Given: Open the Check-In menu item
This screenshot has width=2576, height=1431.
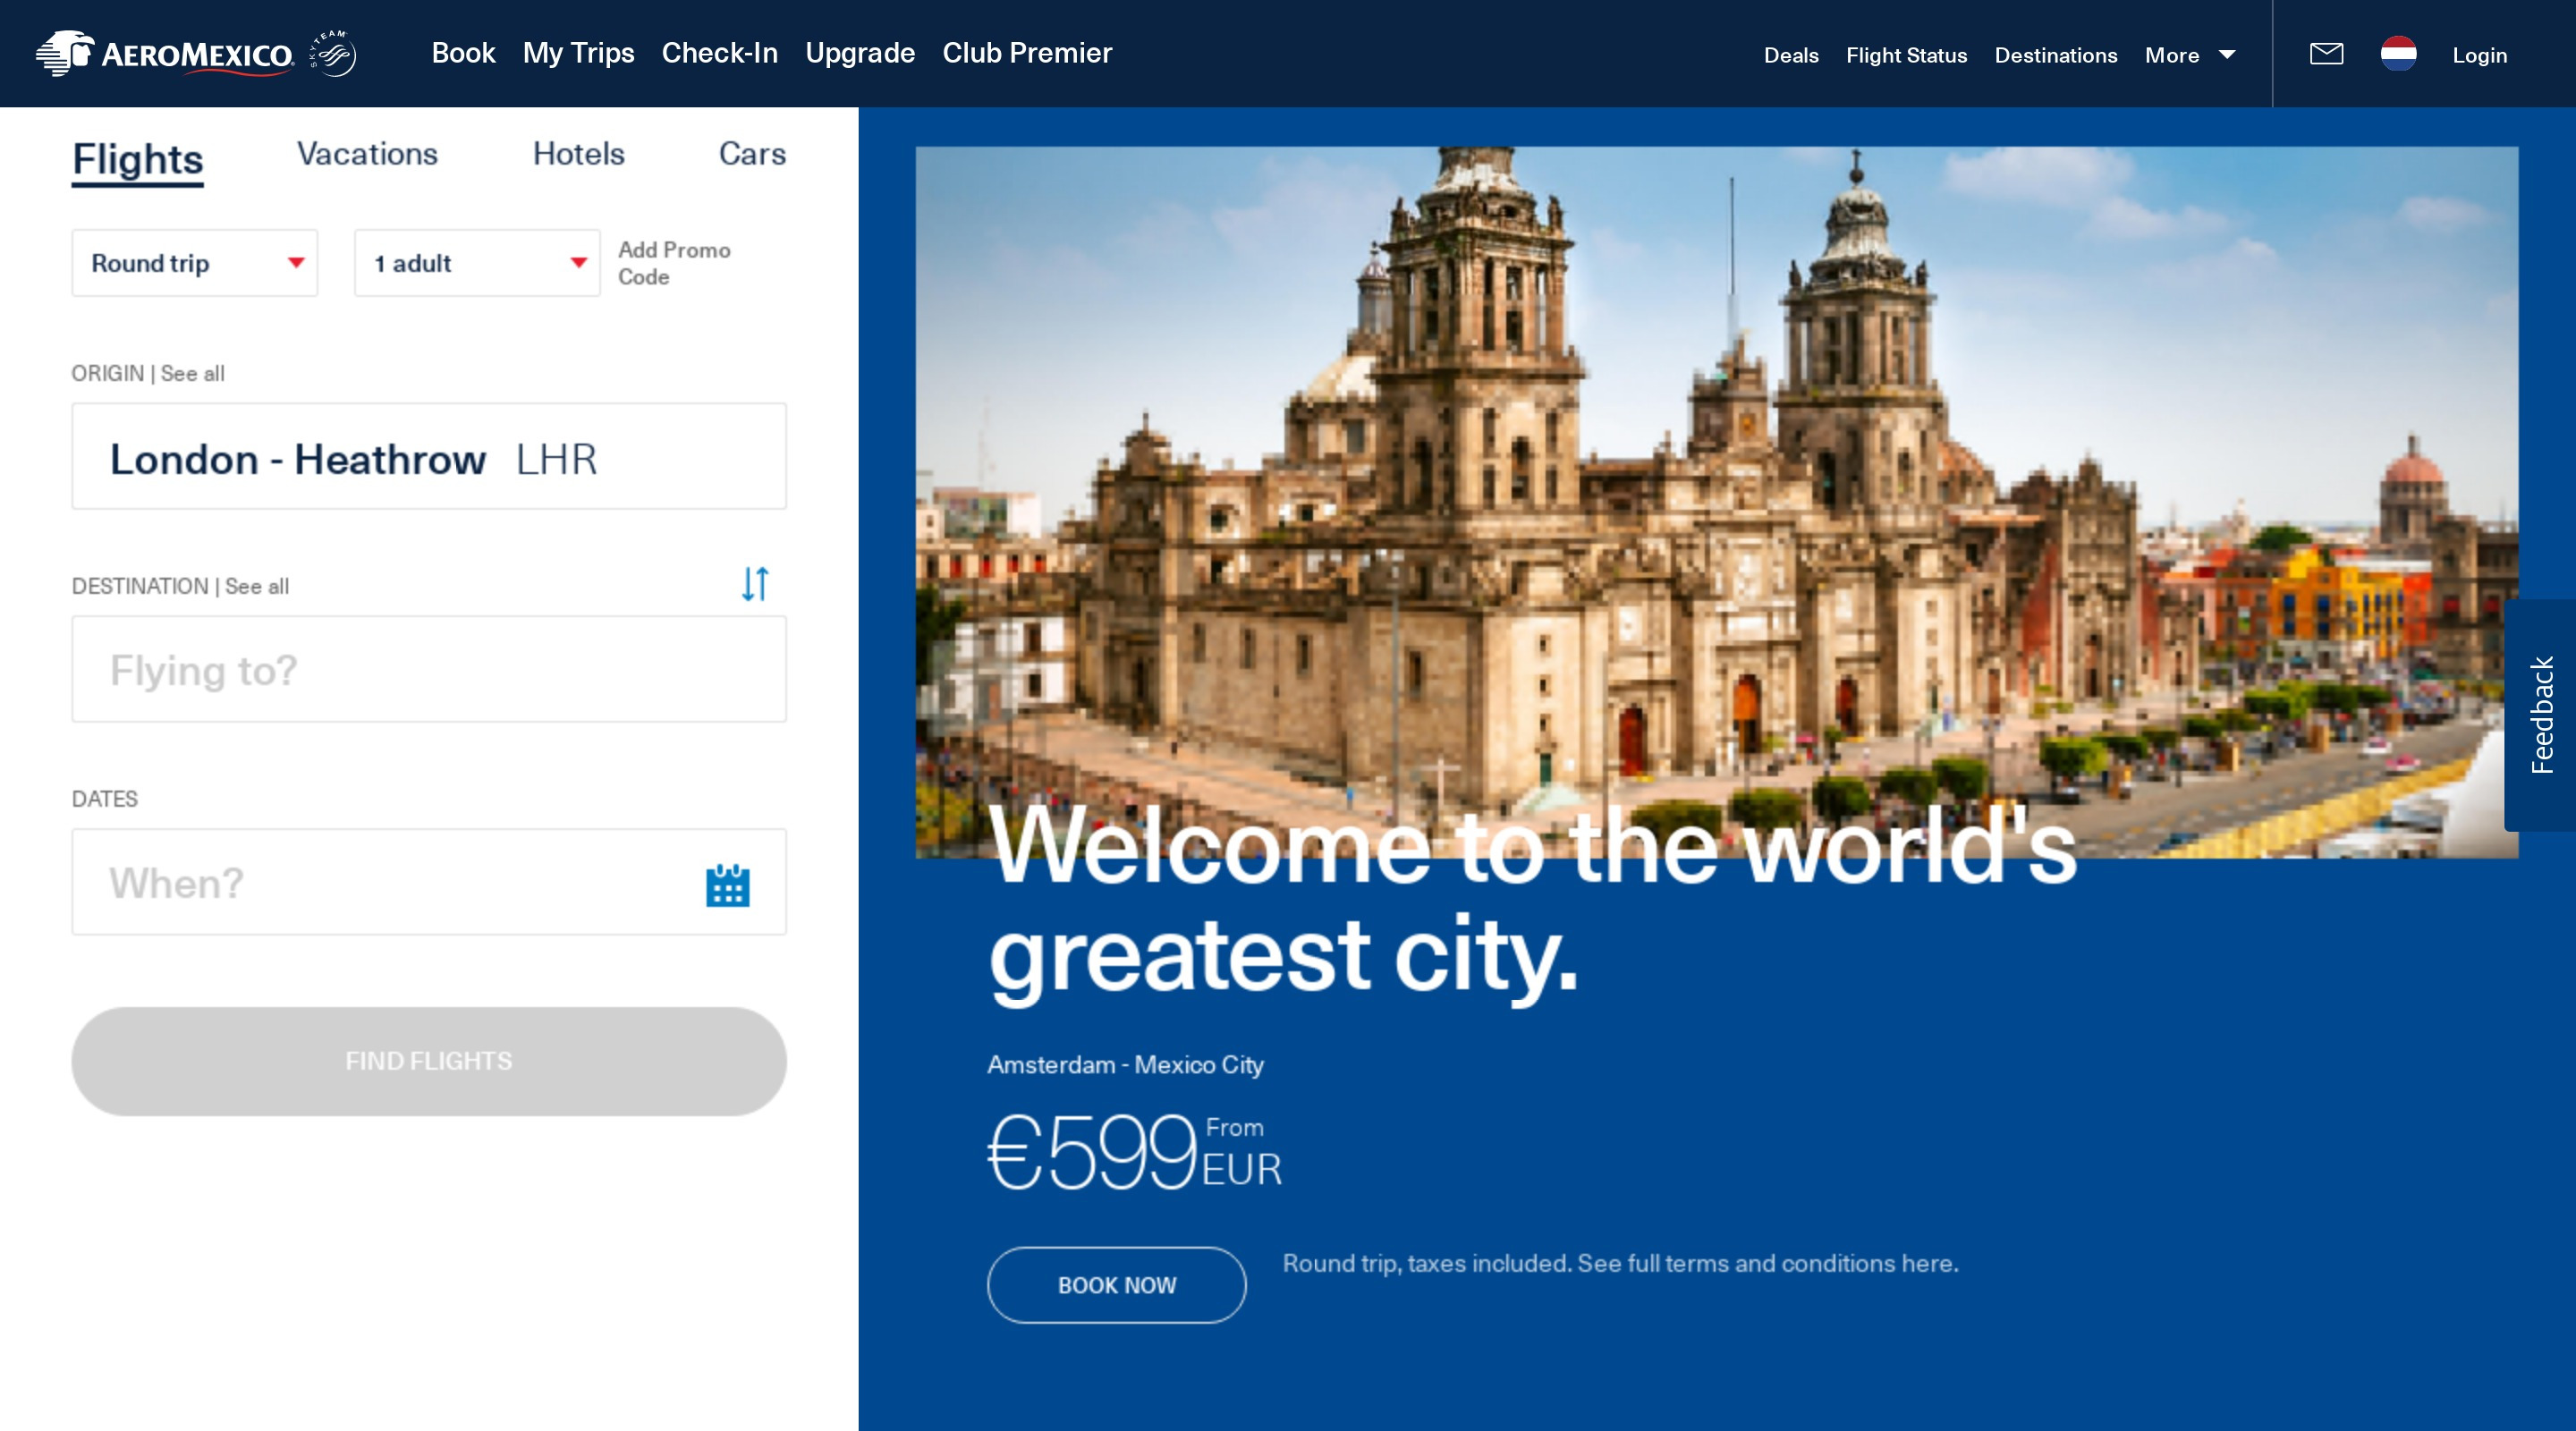Looking at the screenshot, I should 719,53.
